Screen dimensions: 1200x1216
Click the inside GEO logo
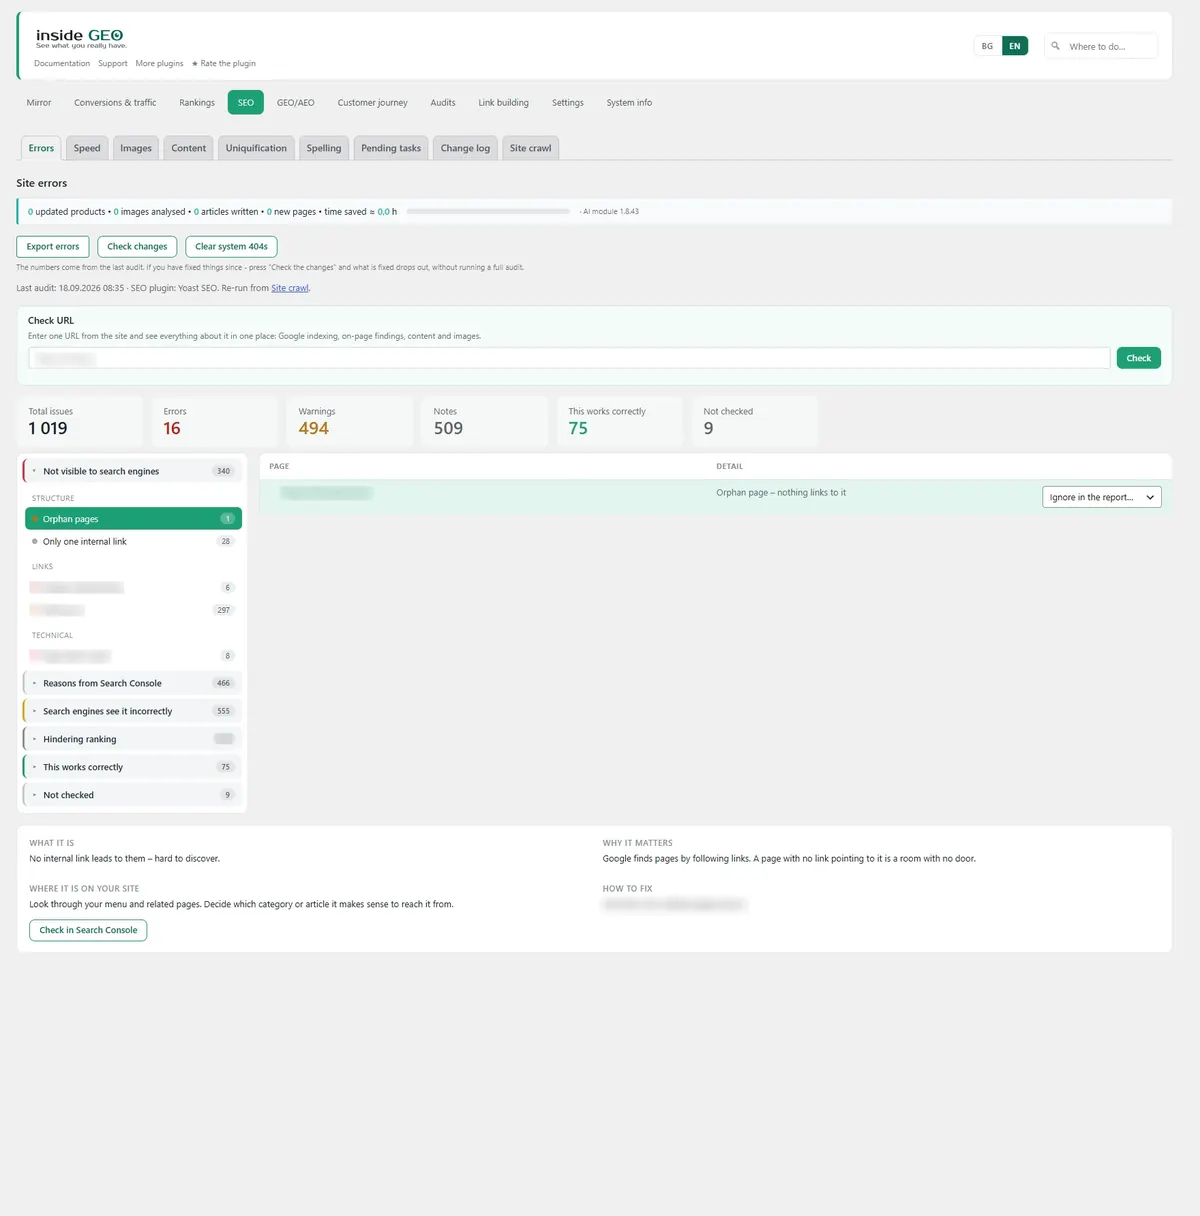pyautogui.click(x=80, y=38)
